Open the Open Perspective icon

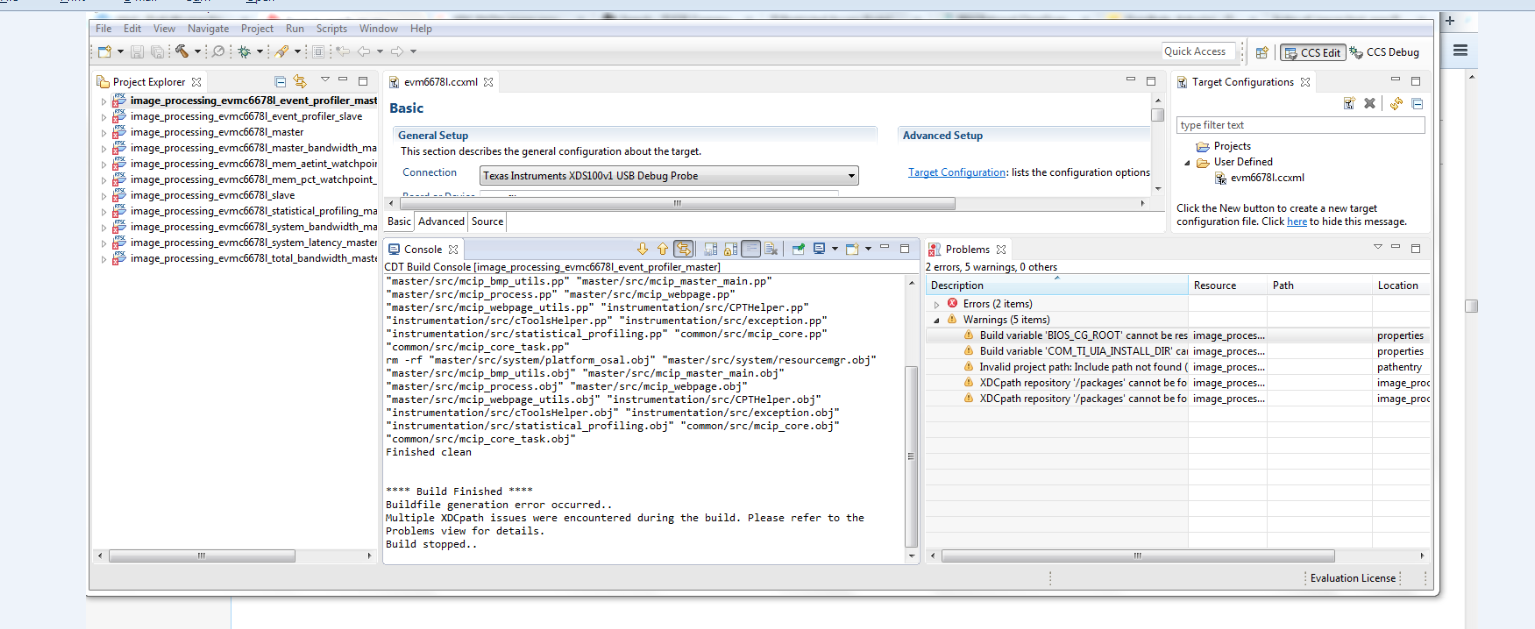[1262, 53]
